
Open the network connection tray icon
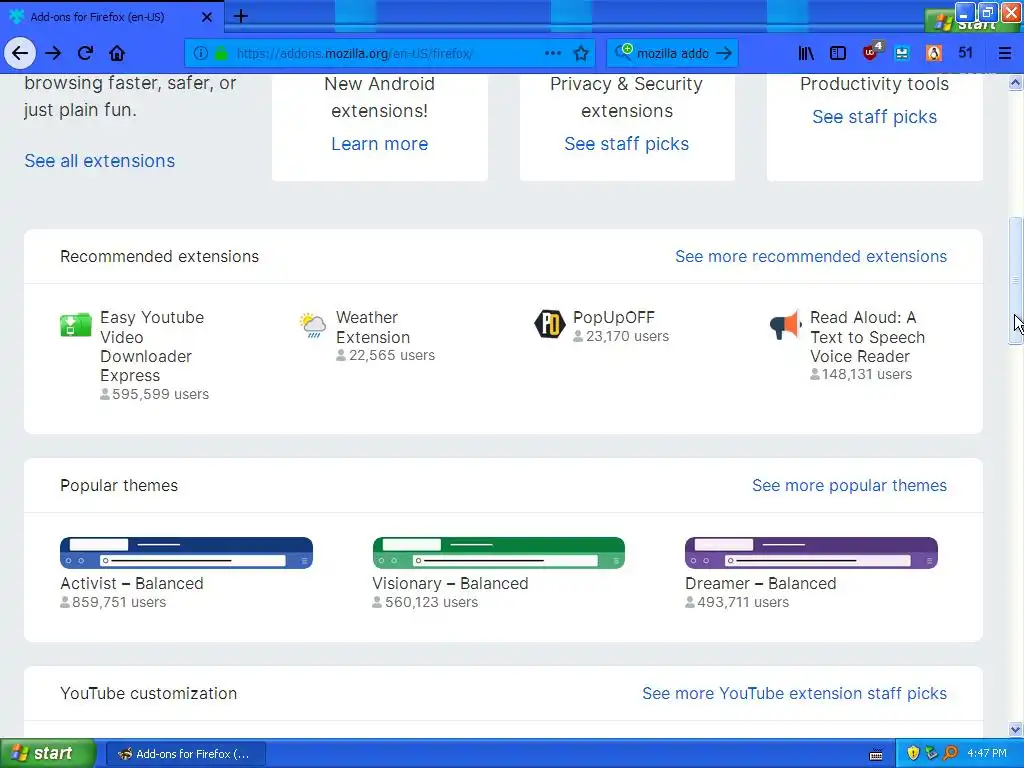click(931, 753)
